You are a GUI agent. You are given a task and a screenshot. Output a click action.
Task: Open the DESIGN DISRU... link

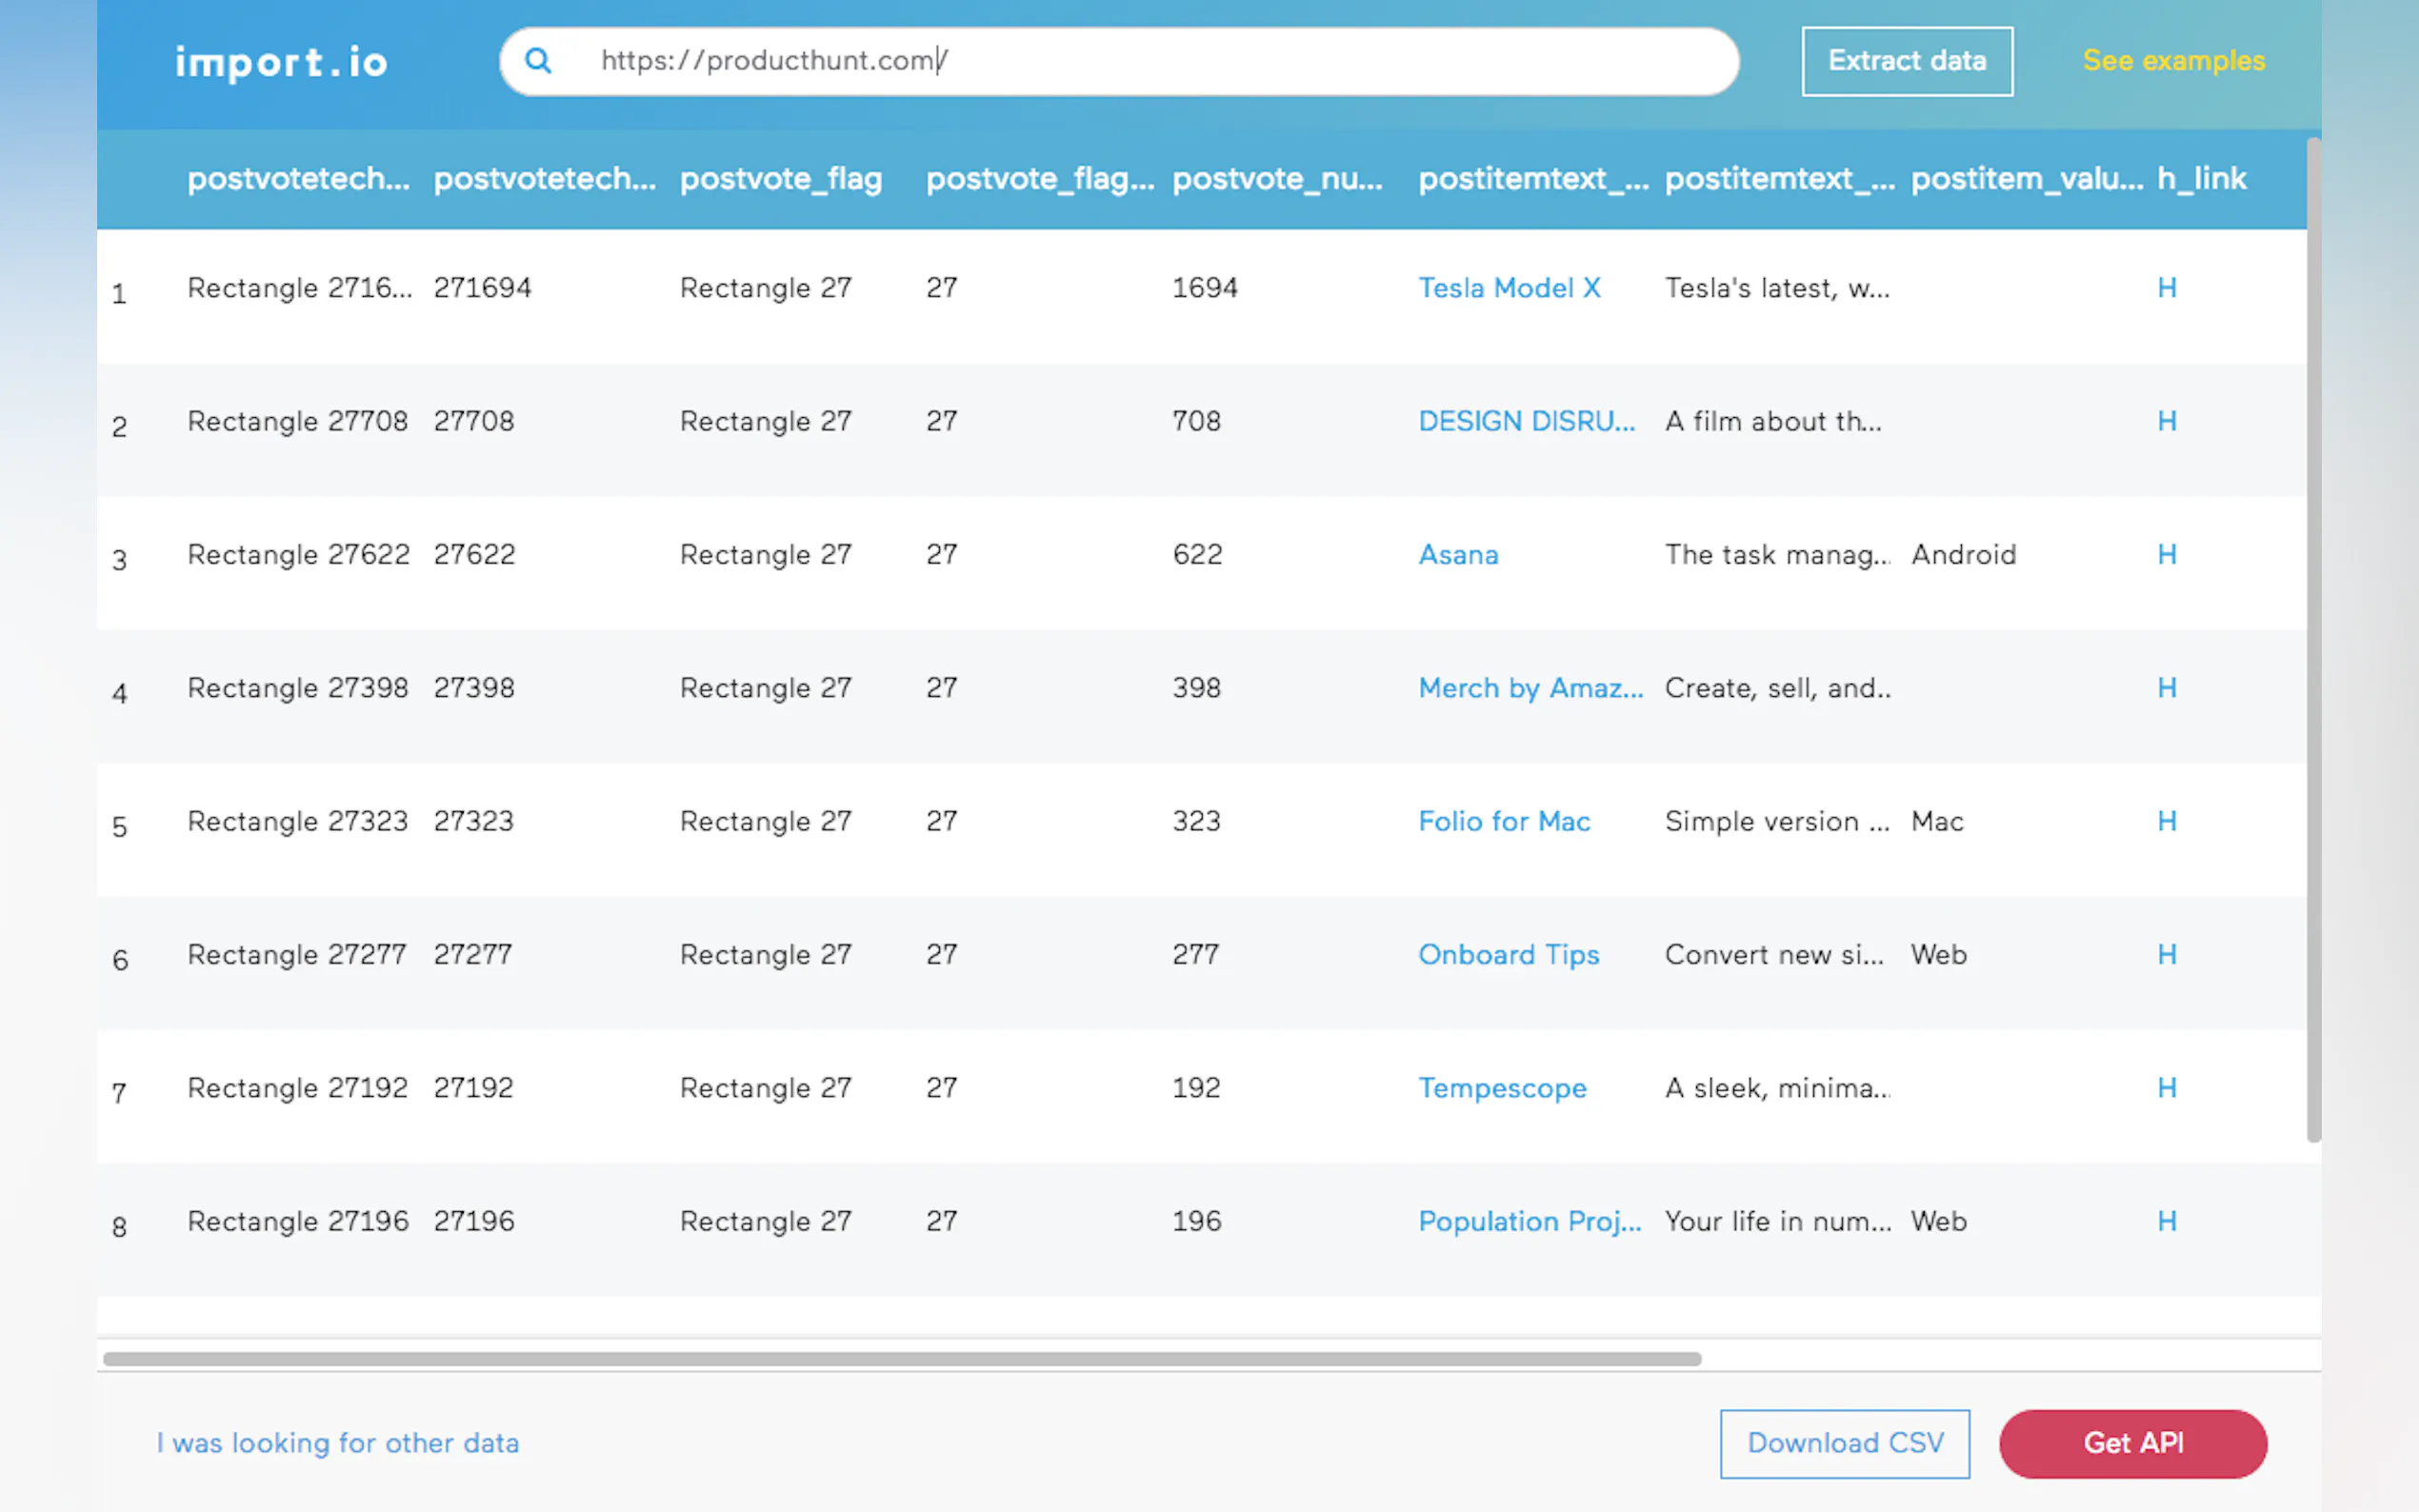coord(1527,421)
